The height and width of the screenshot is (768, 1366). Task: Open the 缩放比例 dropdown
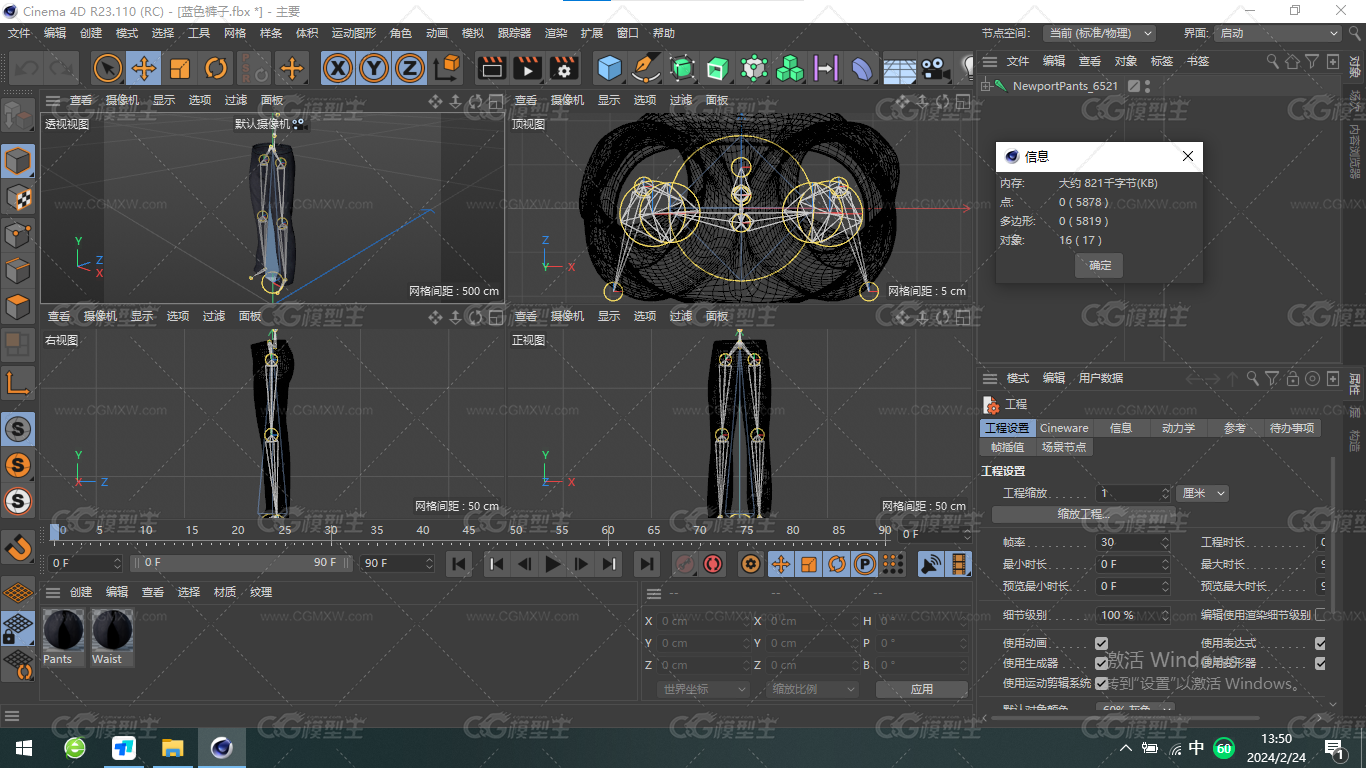[814, 689]
